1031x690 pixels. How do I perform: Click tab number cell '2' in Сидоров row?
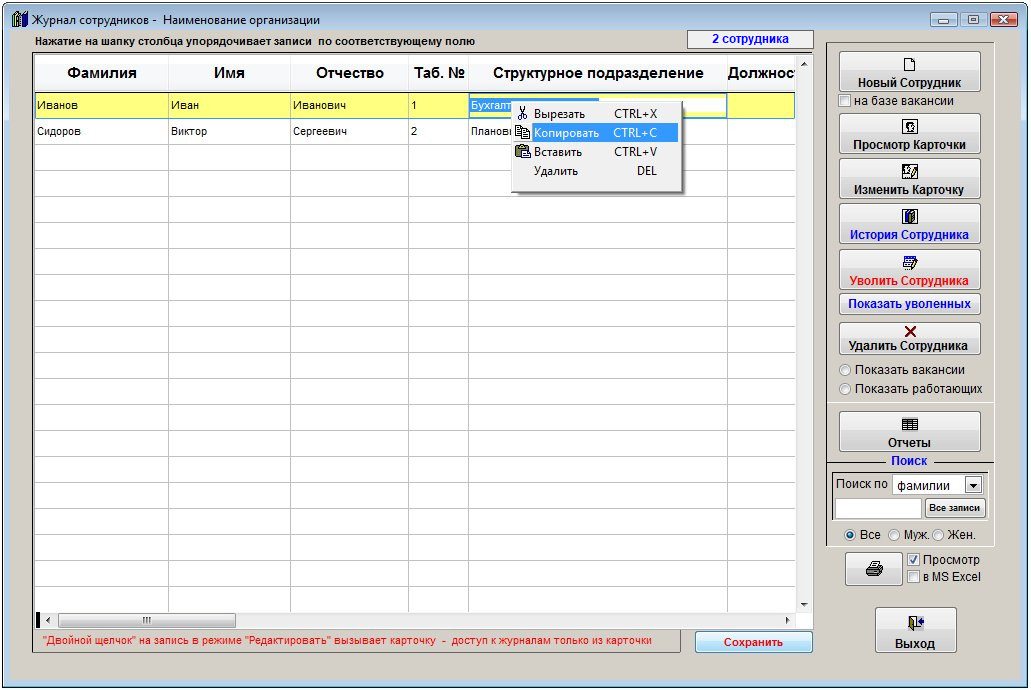tap(439, 132)
